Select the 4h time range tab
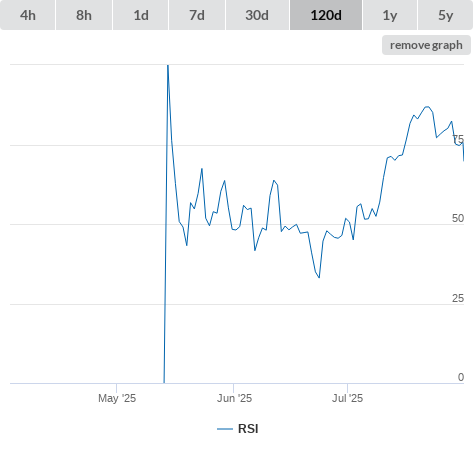 coord(28,15)
